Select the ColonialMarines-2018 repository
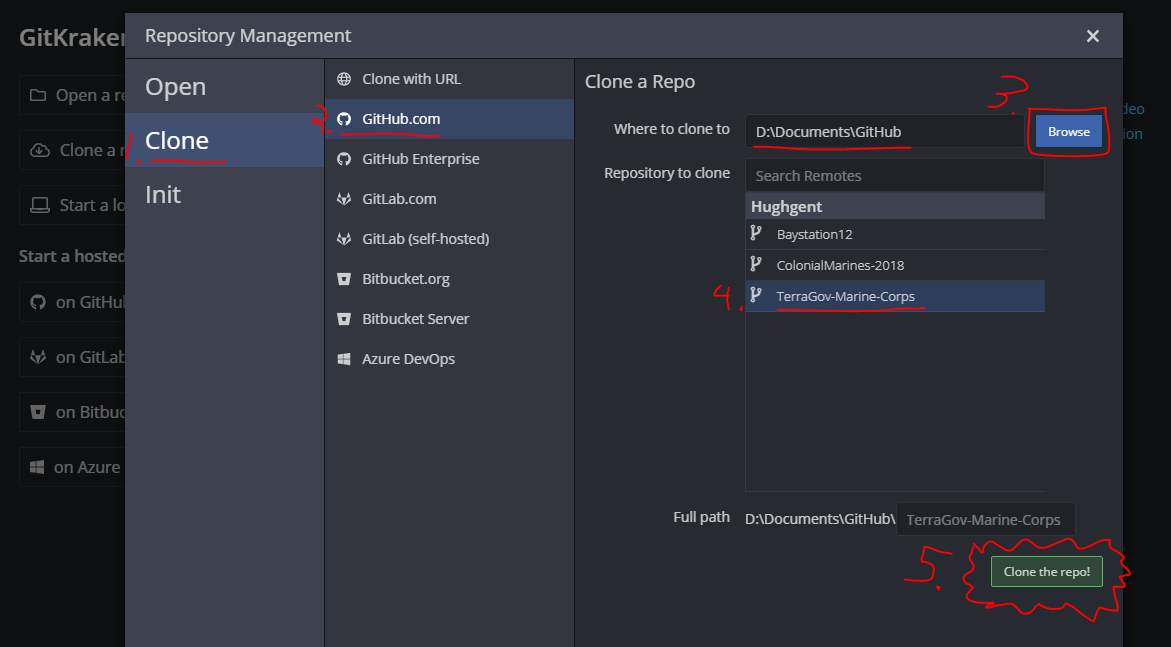 (895, 265)
